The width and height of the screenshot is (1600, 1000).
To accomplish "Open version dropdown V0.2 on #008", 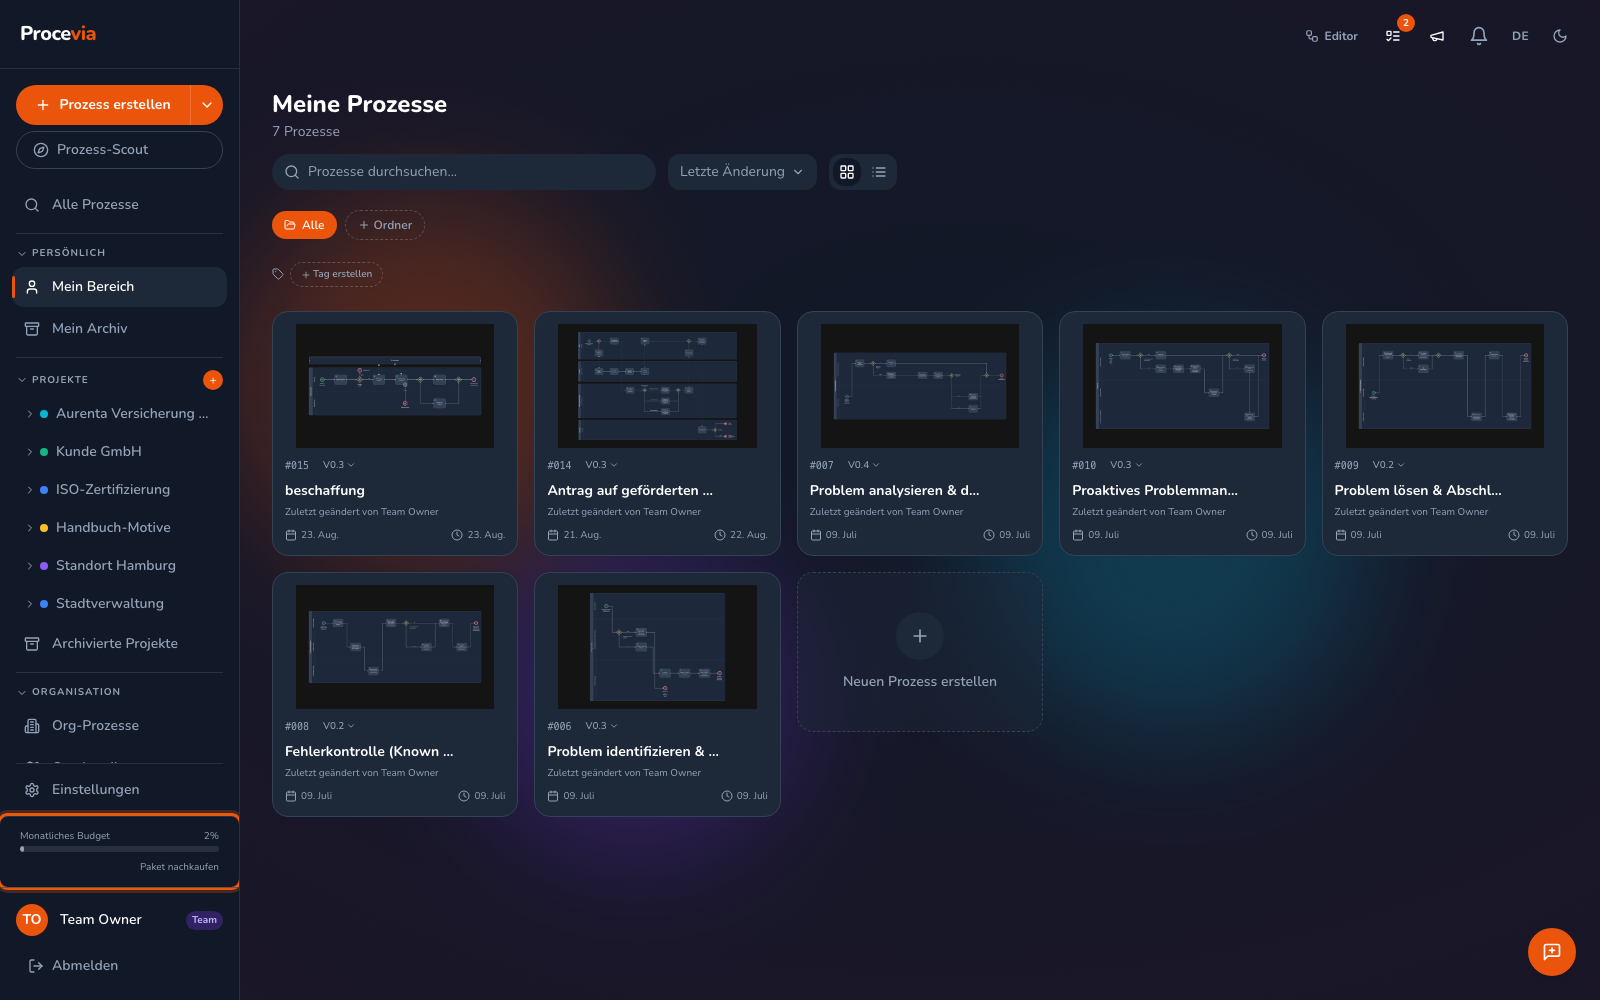I will 338,726.
